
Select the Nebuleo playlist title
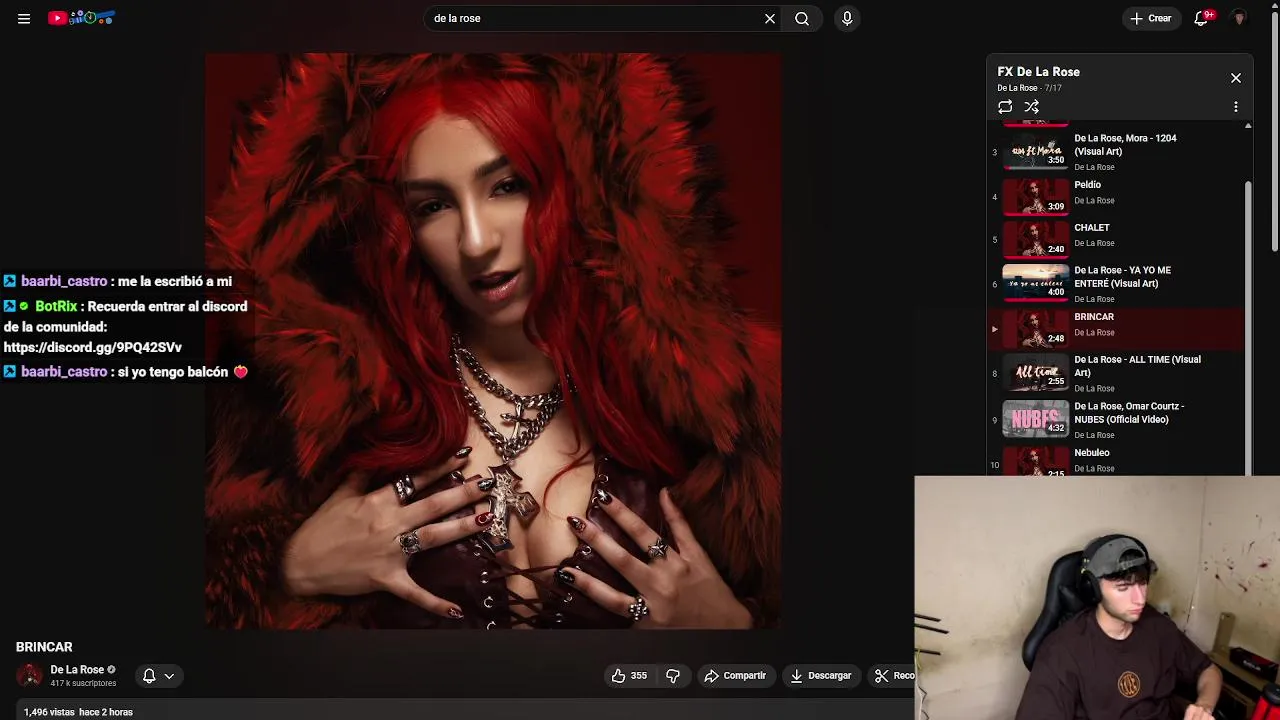click(1092, 453)
